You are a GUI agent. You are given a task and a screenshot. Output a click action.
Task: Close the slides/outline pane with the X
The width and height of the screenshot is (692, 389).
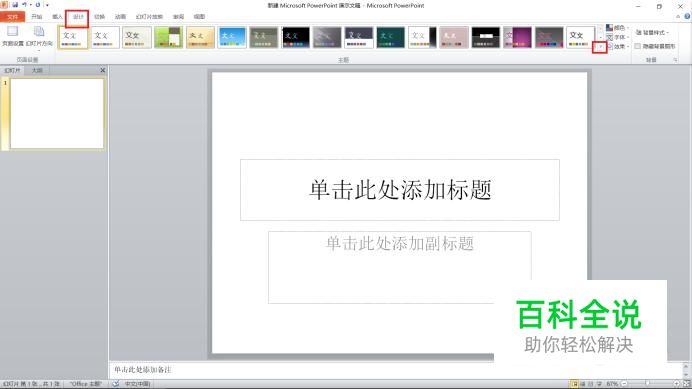tap(103, 70)
